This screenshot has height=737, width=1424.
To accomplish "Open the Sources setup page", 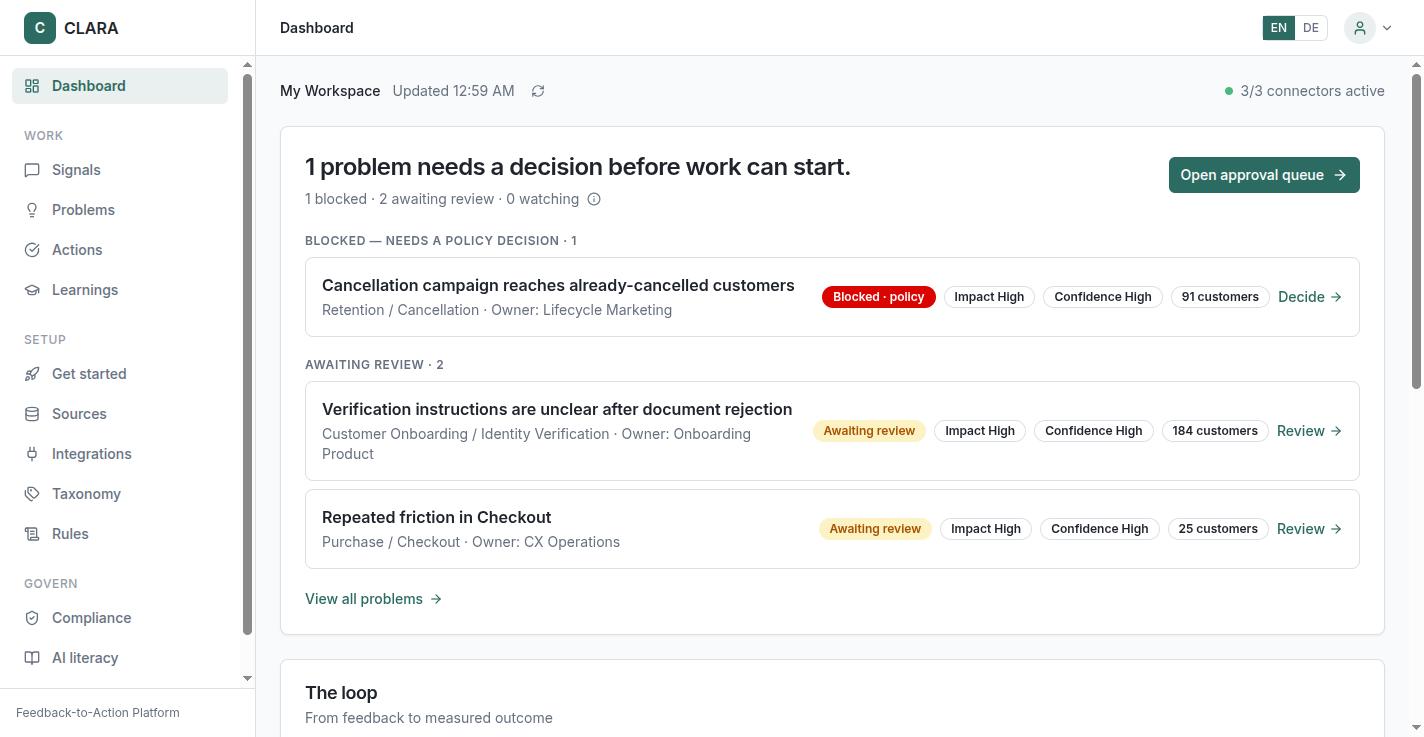I will [120, 414].
